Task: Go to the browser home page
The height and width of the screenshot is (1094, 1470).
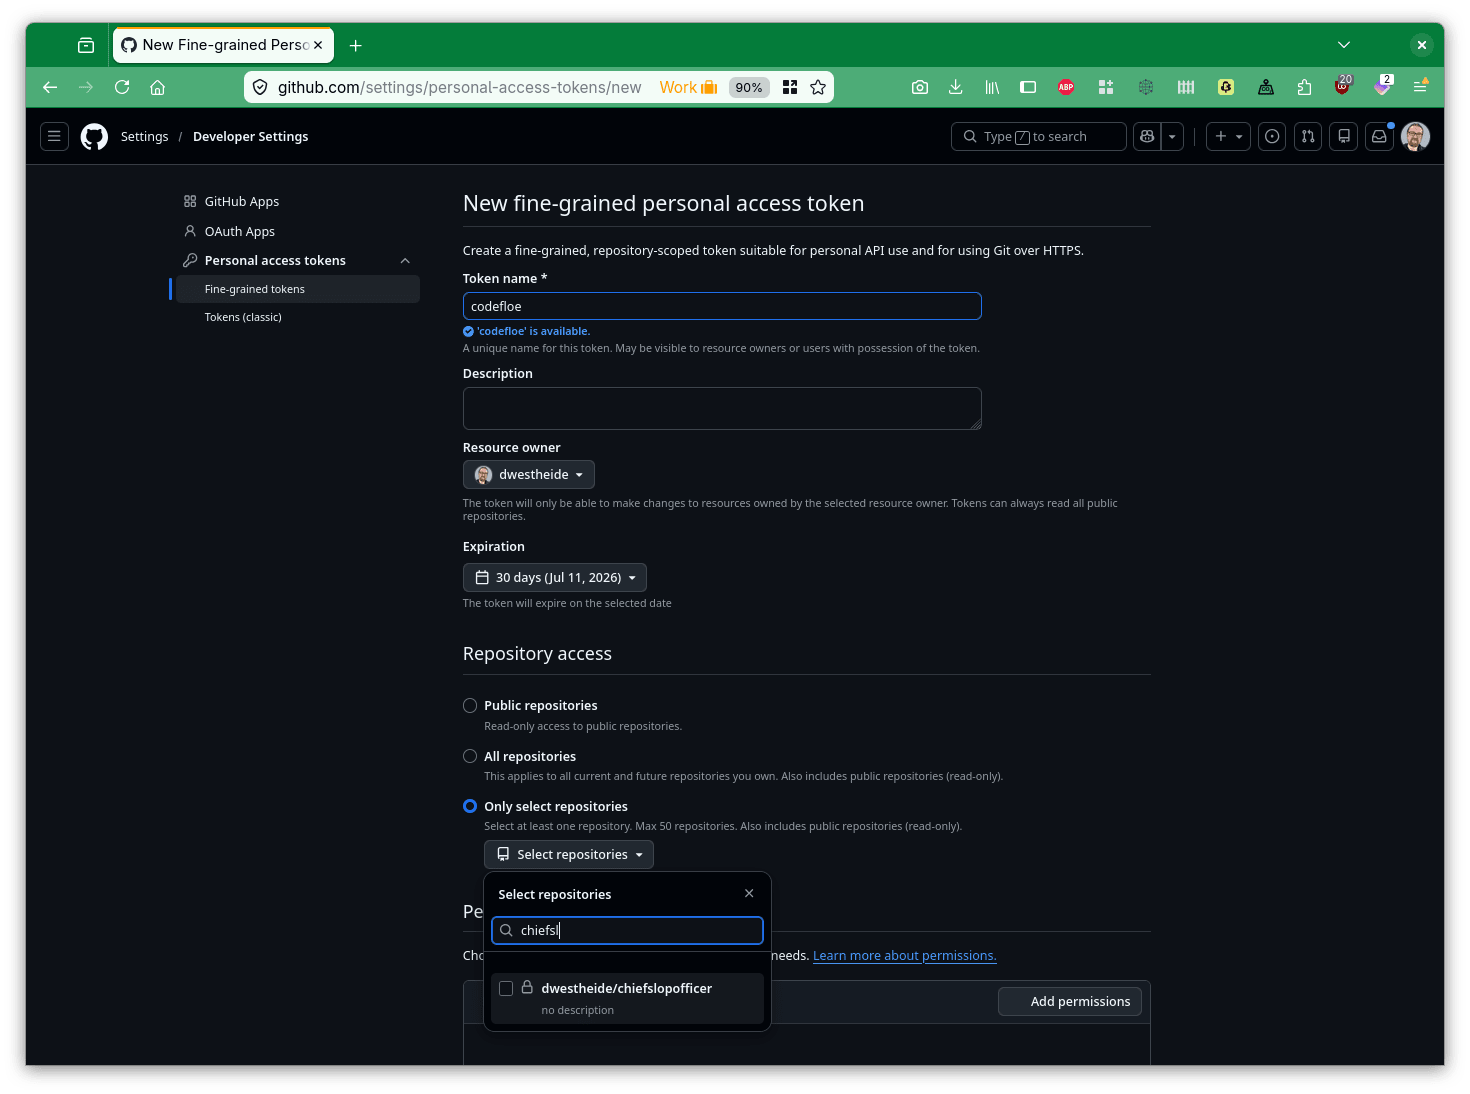Action: click(x=157, y=87)
